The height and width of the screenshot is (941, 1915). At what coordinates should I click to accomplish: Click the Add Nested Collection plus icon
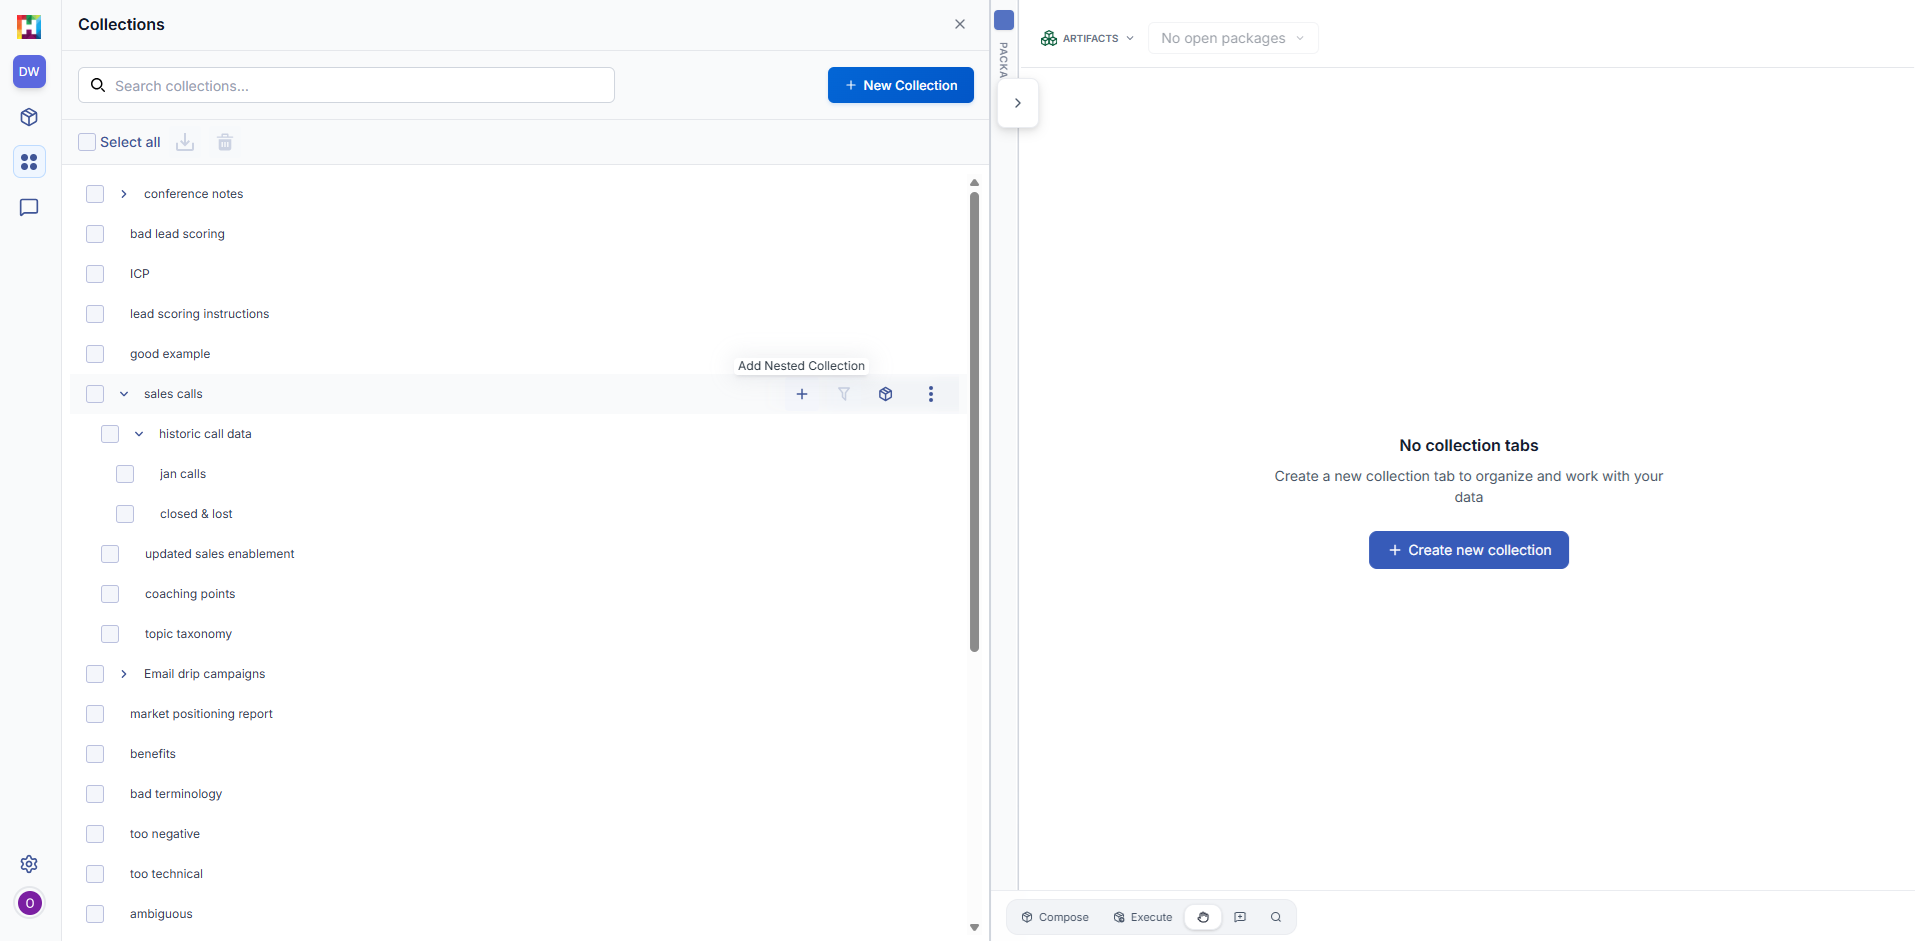[802, 394]
